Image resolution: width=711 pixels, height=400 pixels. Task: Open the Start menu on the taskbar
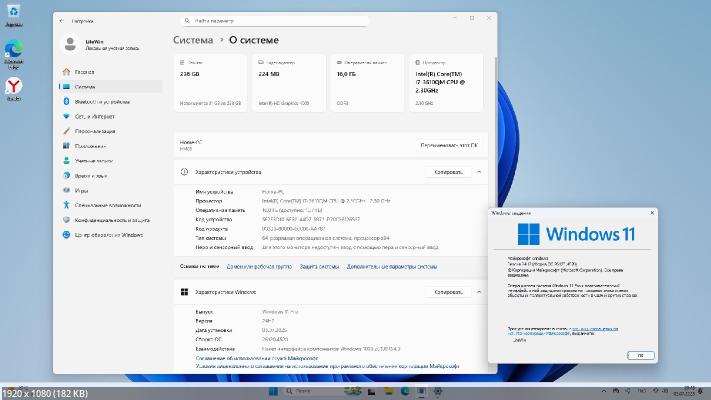[273, 391]
